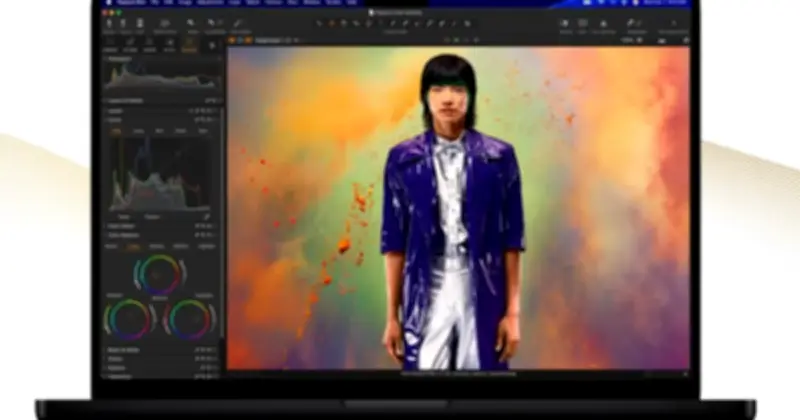Click the edit icon at toolbar's right side
800x420 pixels.
[632, 22]
